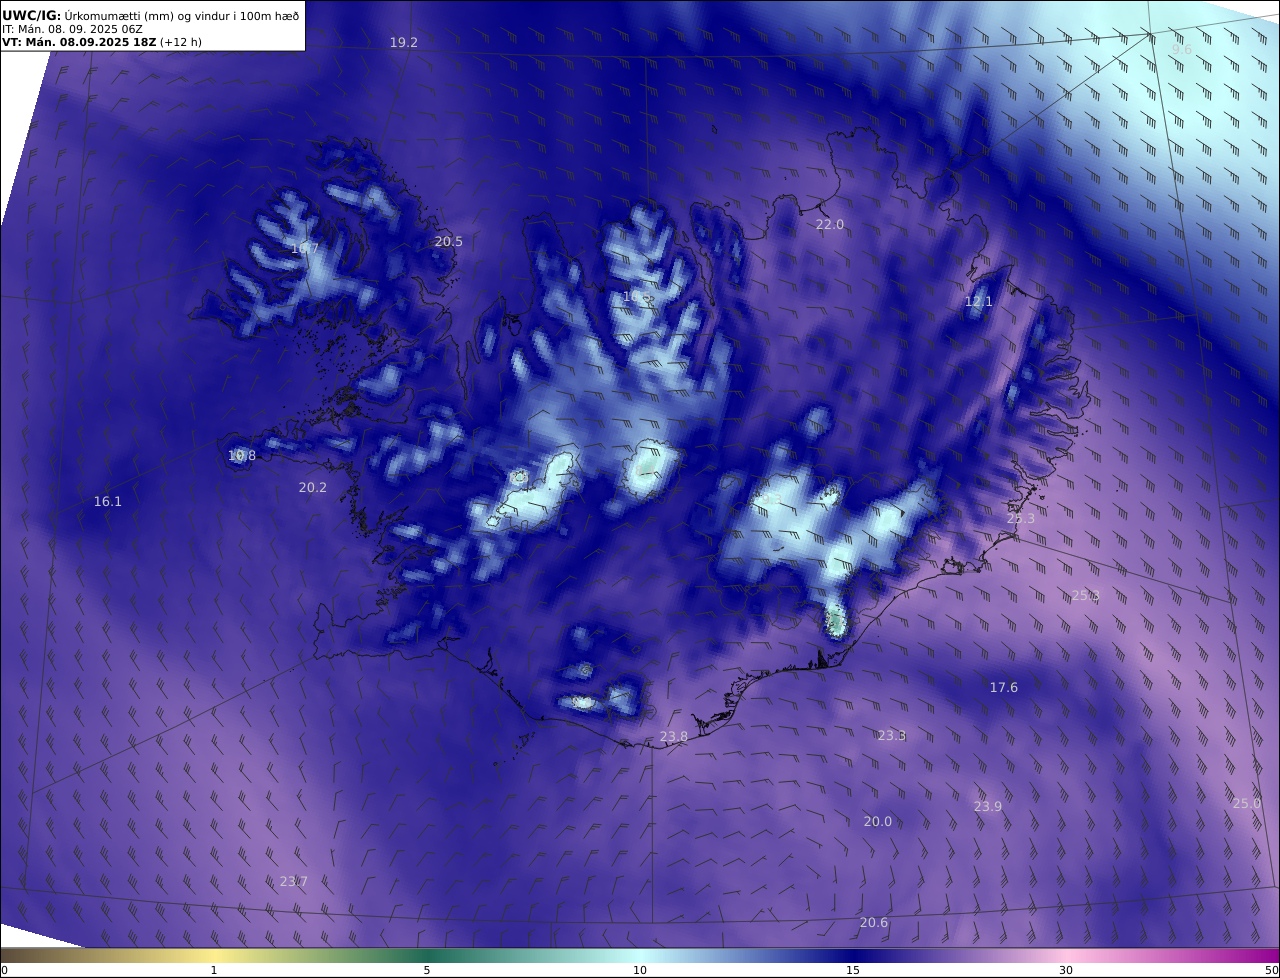Click the 22.0 value label
This screenshot has height=978, width=1280.
pos(830,224)
